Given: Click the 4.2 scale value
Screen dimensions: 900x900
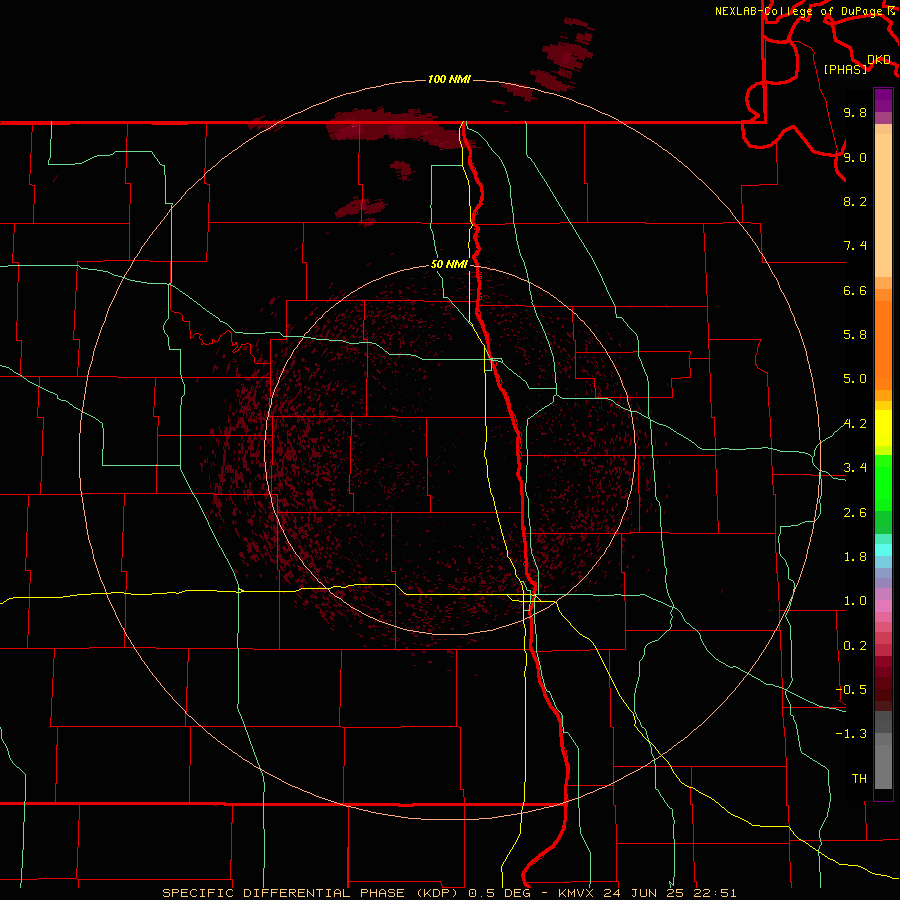Looking at the screenshot, I should (x=855, y=424).
